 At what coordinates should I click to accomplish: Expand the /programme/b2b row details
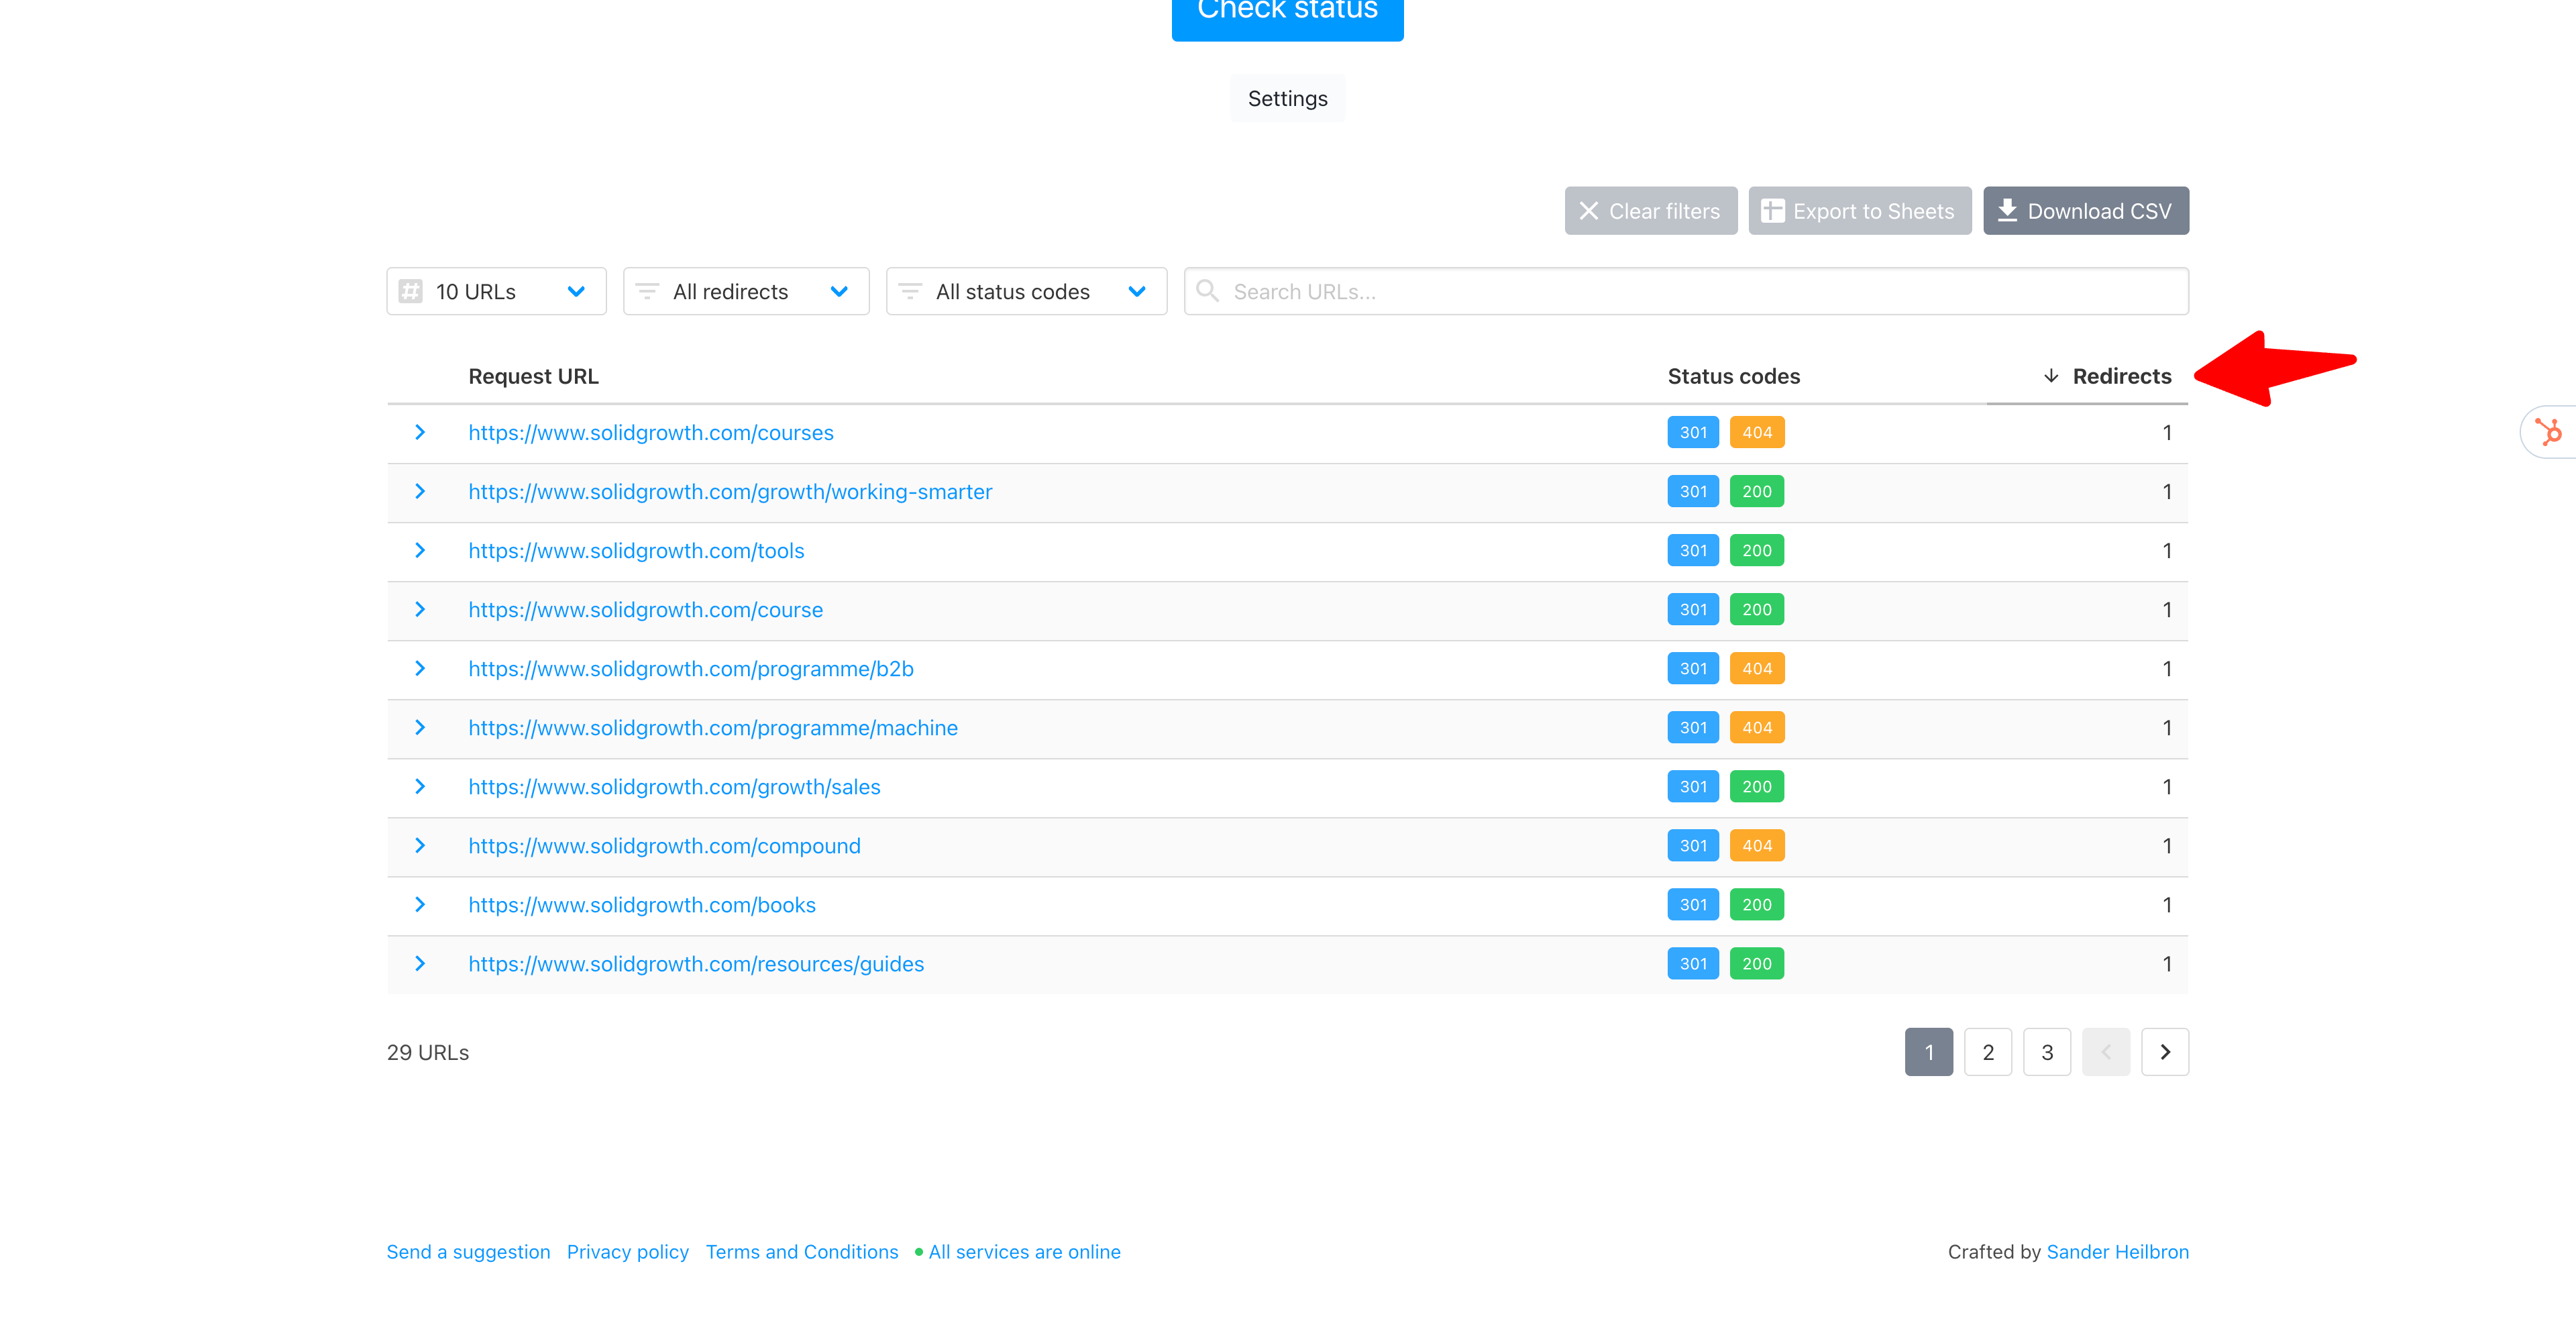420,669
